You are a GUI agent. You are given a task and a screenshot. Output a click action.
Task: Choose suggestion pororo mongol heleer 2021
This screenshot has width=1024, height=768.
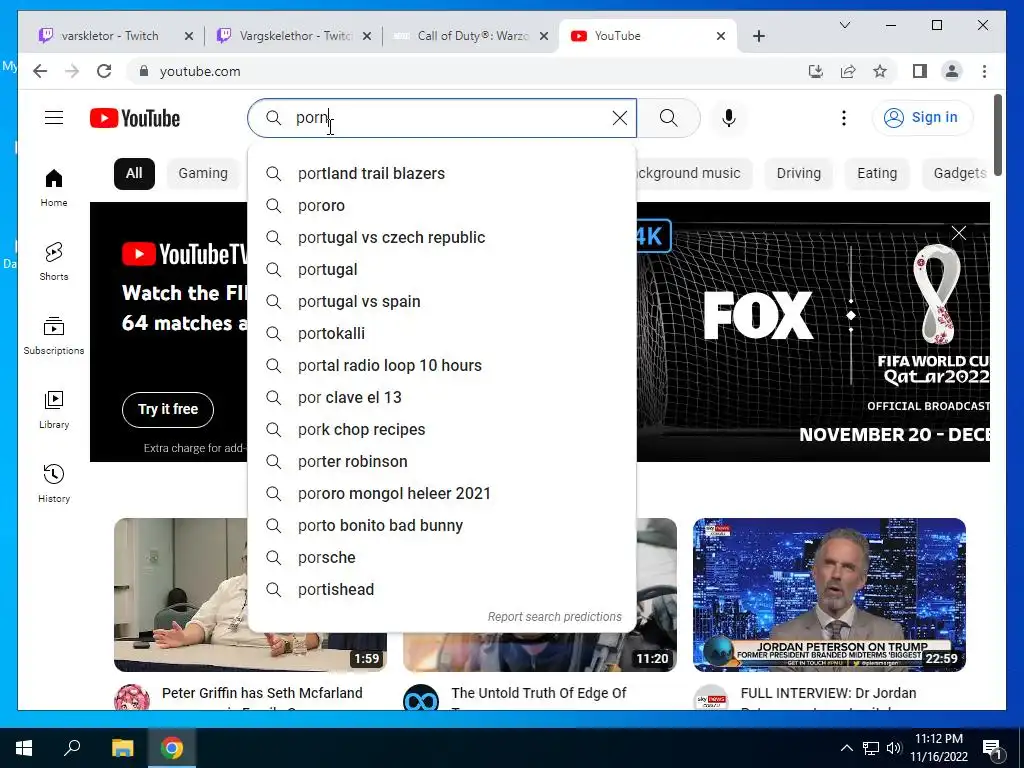(x=442, y=493)
